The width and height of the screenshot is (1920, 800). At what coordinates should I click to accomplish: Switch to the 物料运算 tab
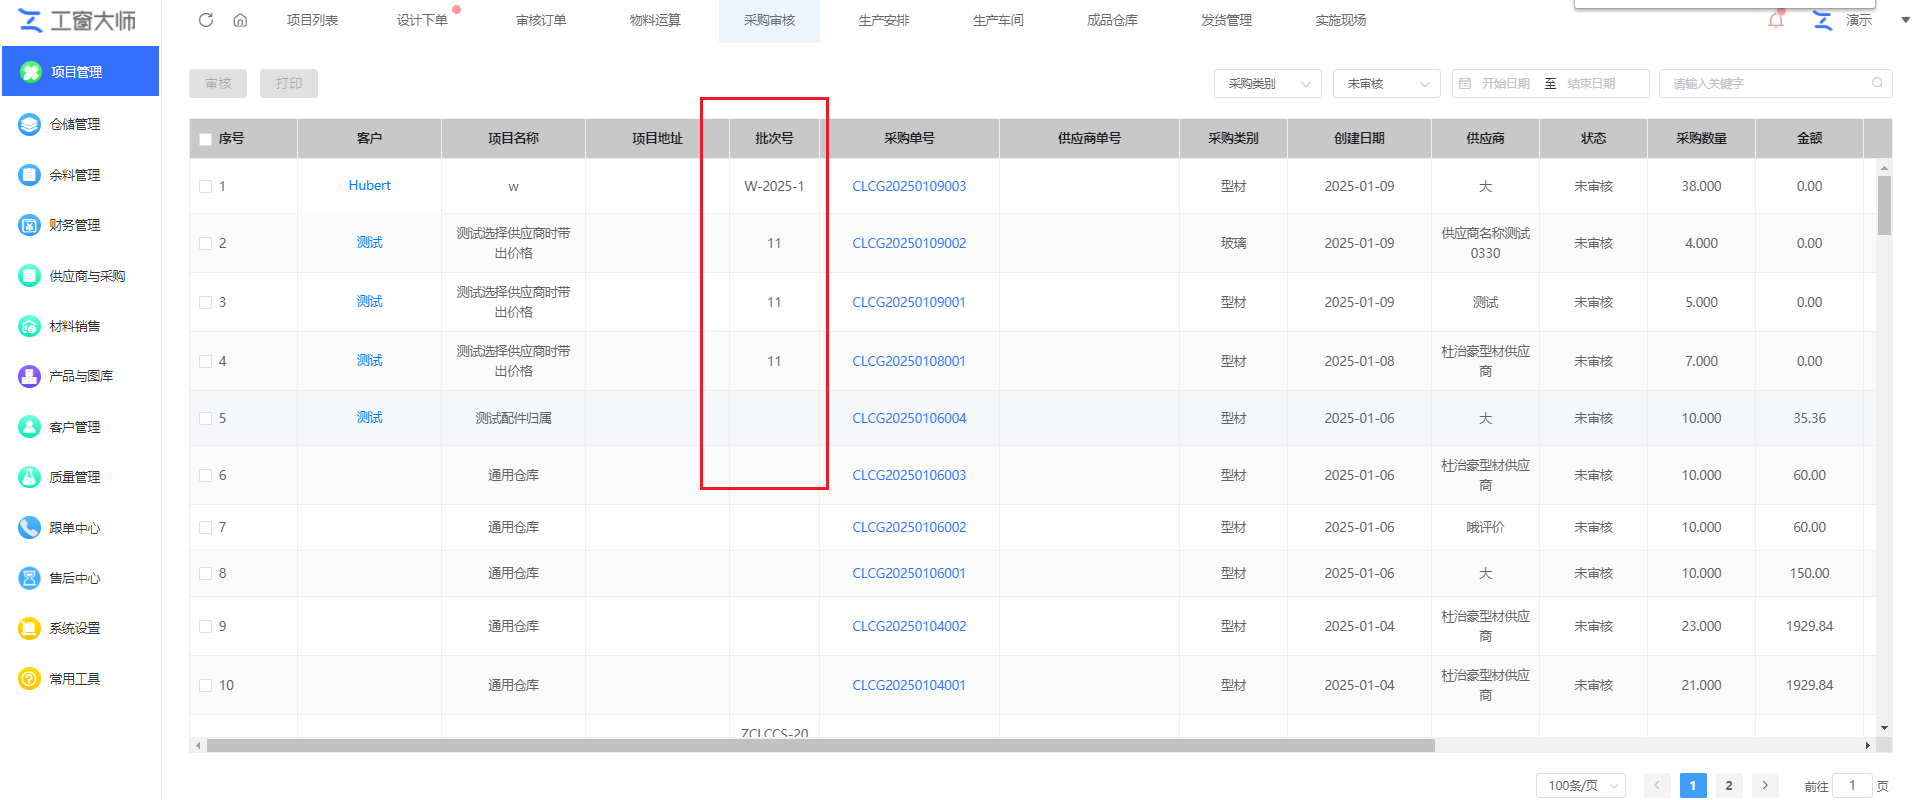pos(655,21)
